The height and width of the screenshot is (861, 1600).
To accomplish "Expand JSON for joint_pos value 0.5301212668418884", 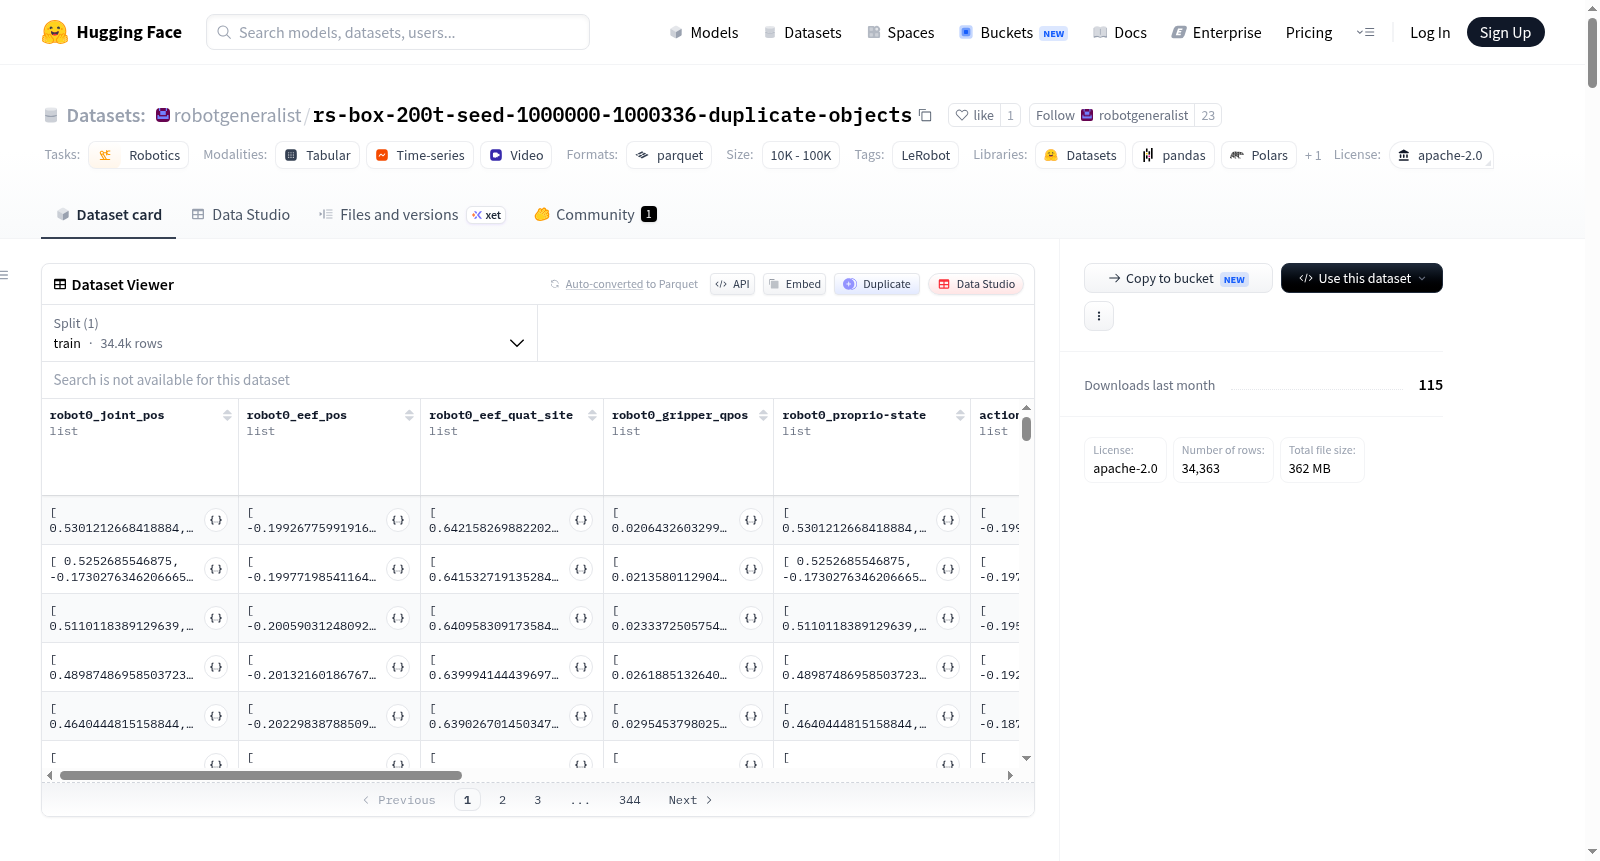I will (216, 520).
